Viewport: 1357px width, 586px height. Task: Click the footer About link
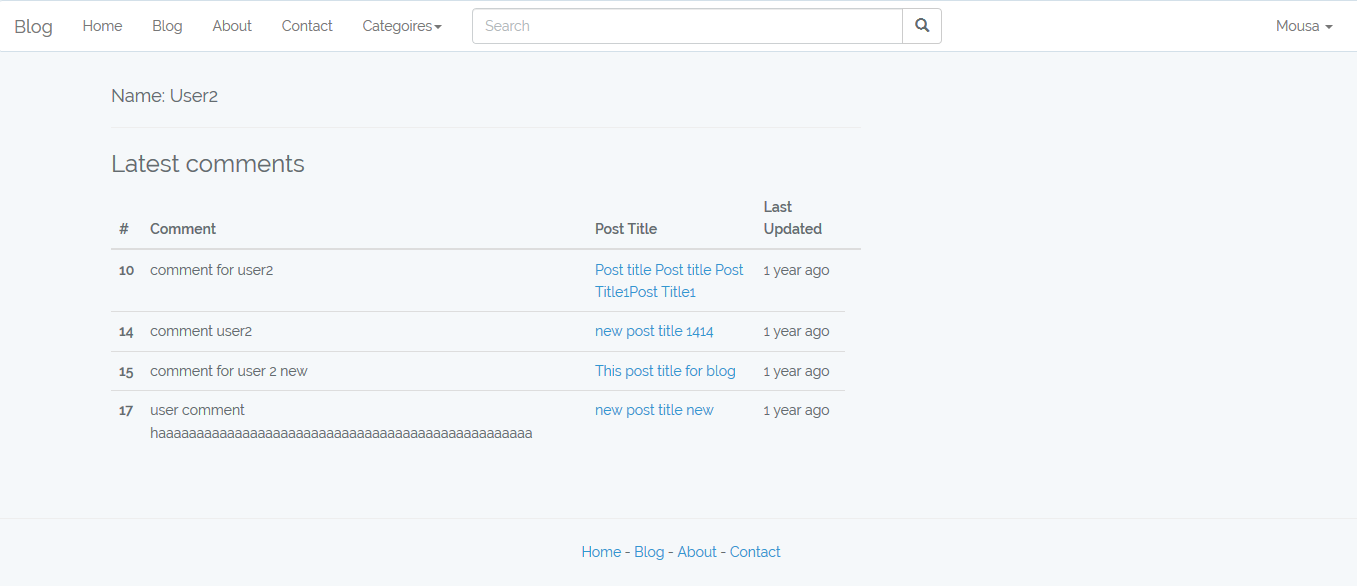[x=697, y=552]
